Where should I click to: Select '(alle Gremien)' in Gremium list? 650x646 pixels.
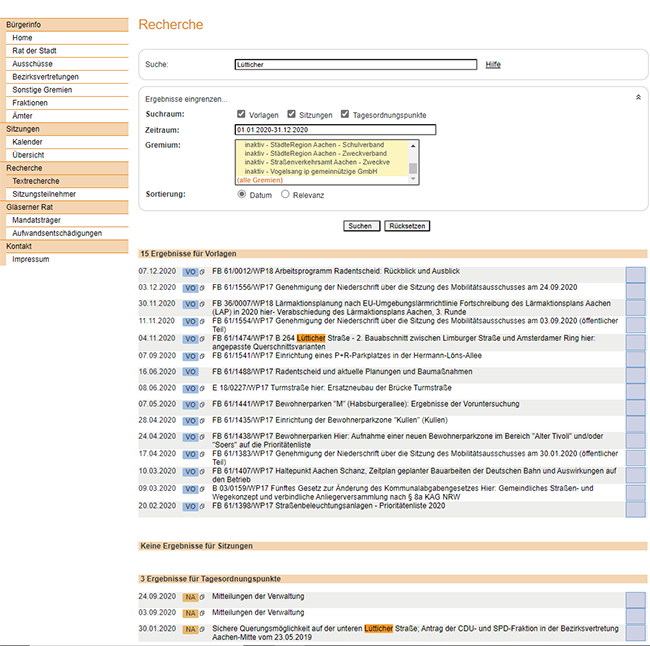[258, 179]
